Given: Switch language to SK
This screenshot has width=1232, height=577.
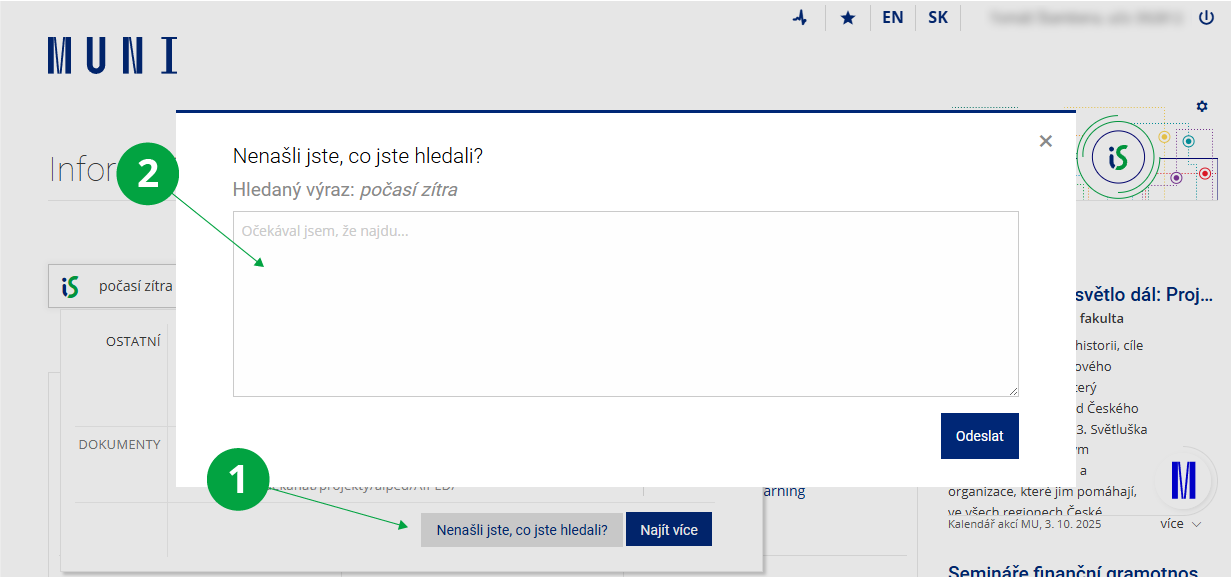Looking at the screenshot, I should (938, 18).
